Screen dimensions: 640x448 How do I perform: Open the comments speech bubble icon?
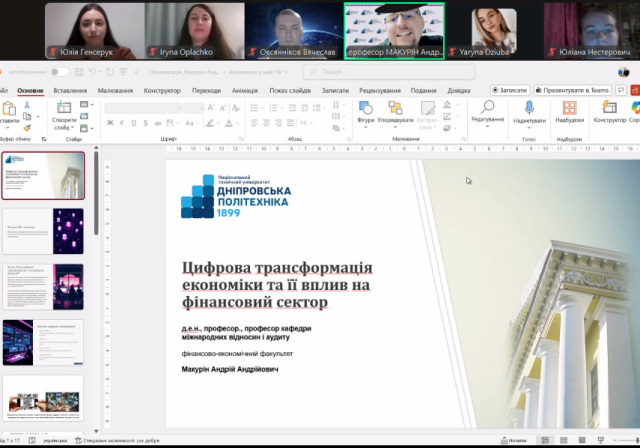tap(620, 90)
